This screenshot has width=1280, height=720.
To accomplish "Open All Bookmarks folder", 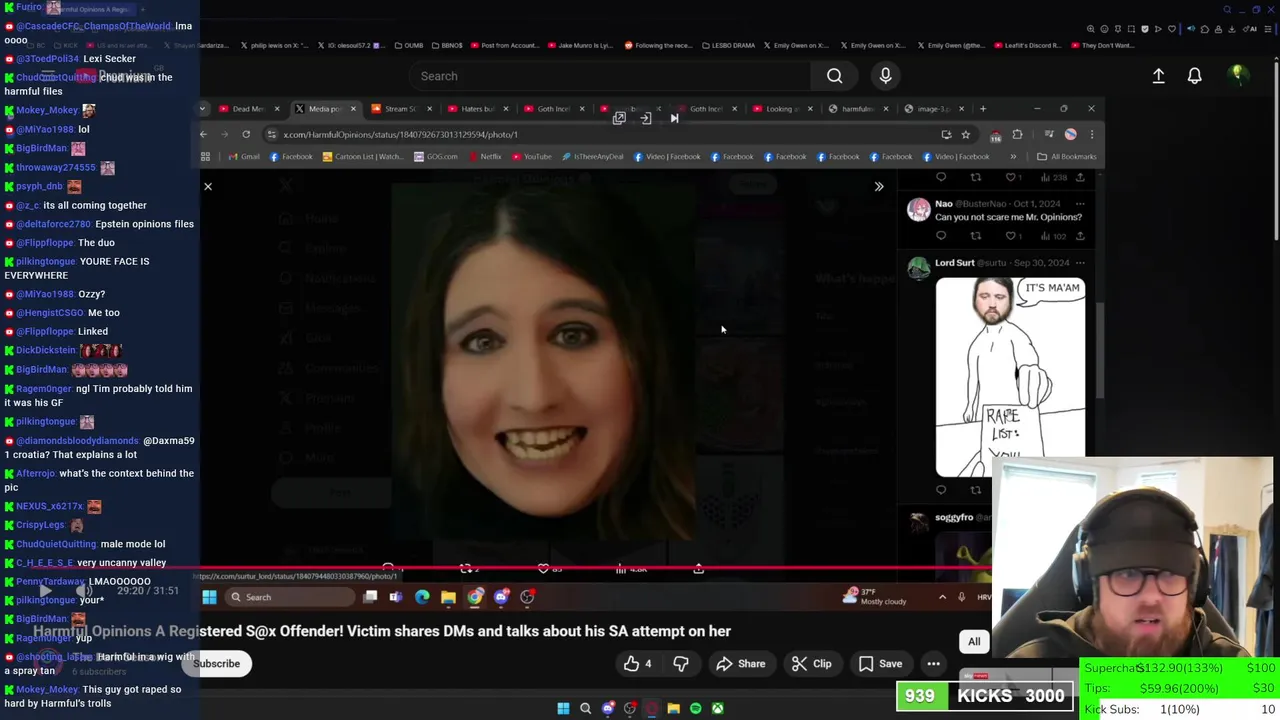I will point(1066,156).
